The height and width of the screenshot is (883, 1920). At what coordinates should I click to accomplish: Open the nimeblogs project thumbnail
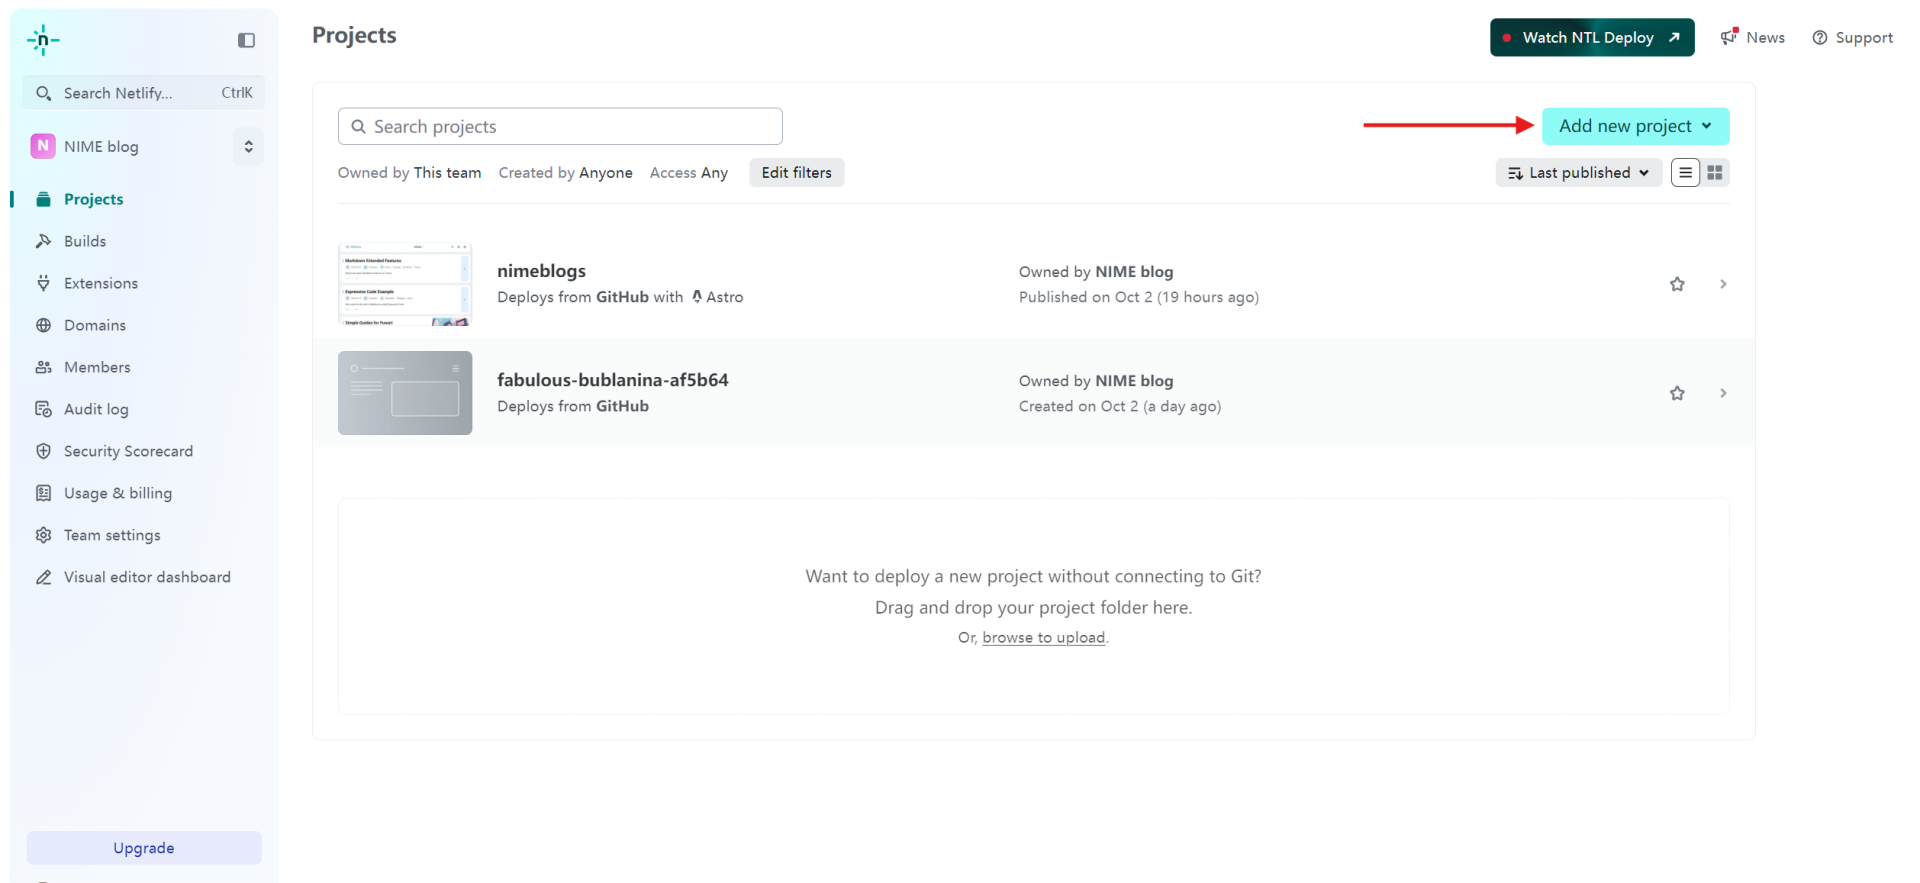click(405, 284)
